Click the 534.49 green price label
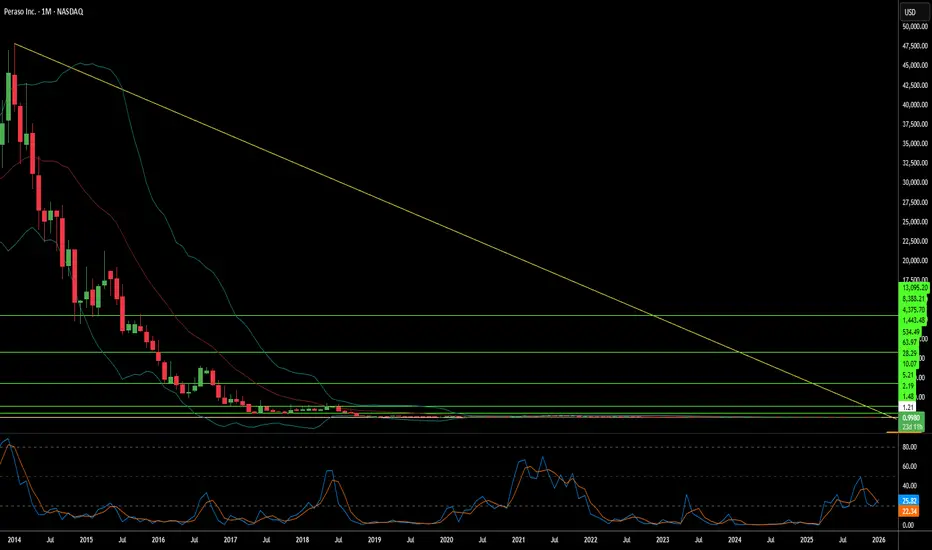 click(x=911, y=332)
